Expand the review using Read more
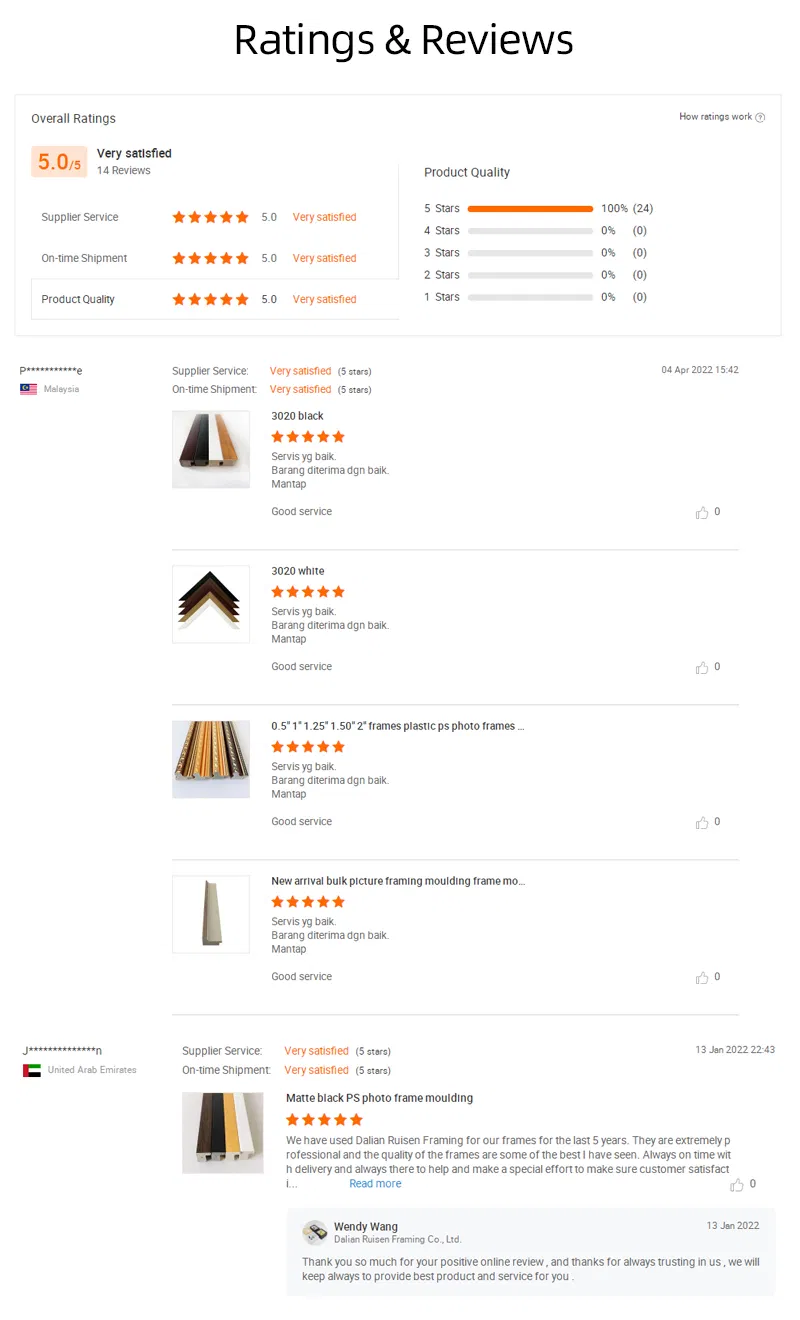 pyautogui.click(x=375, y=1183)
